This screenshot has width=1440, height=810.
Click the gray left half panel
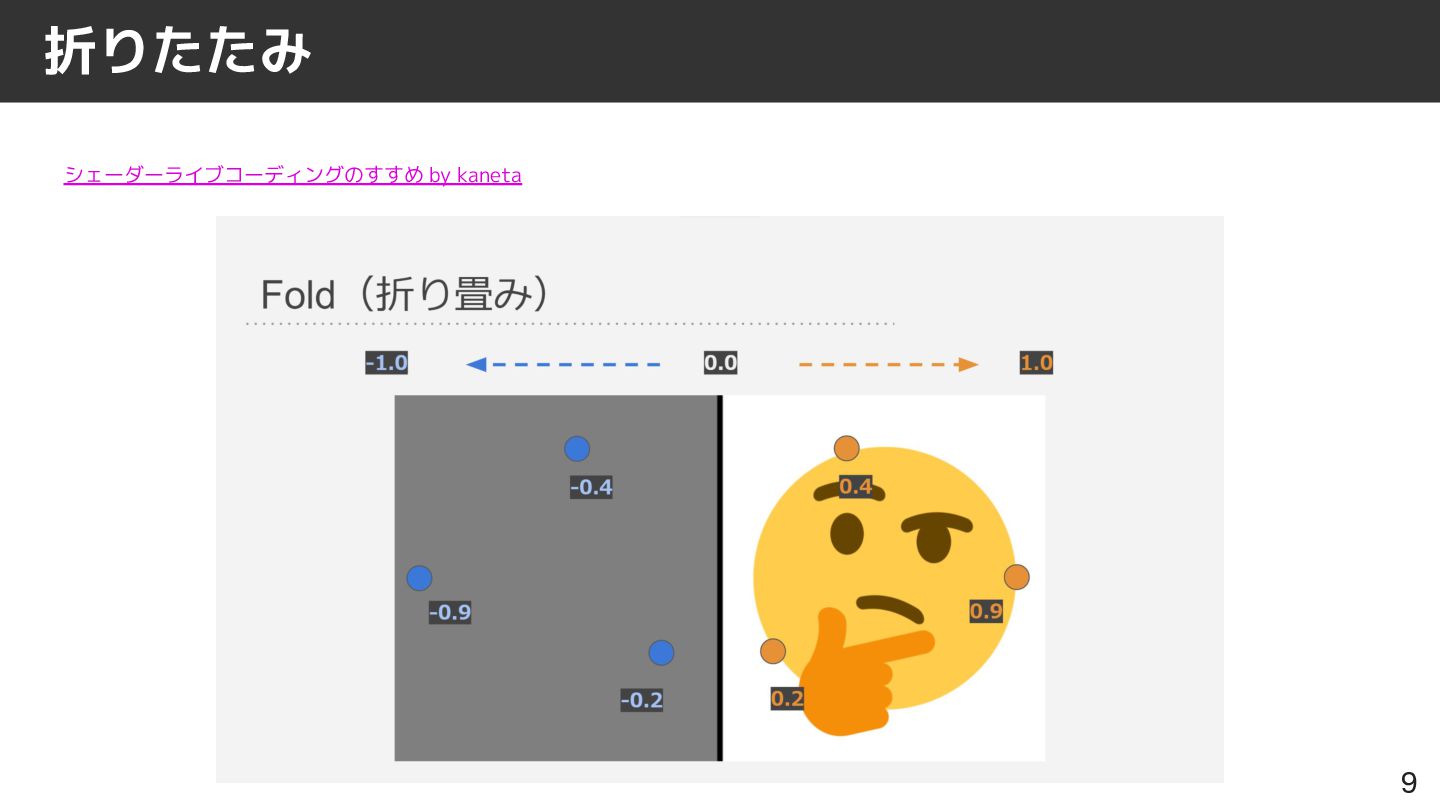556,578
